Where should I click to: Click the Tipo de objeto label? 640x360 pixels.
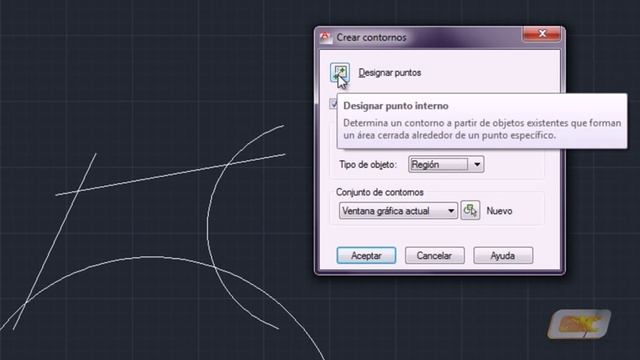[368, 165]
